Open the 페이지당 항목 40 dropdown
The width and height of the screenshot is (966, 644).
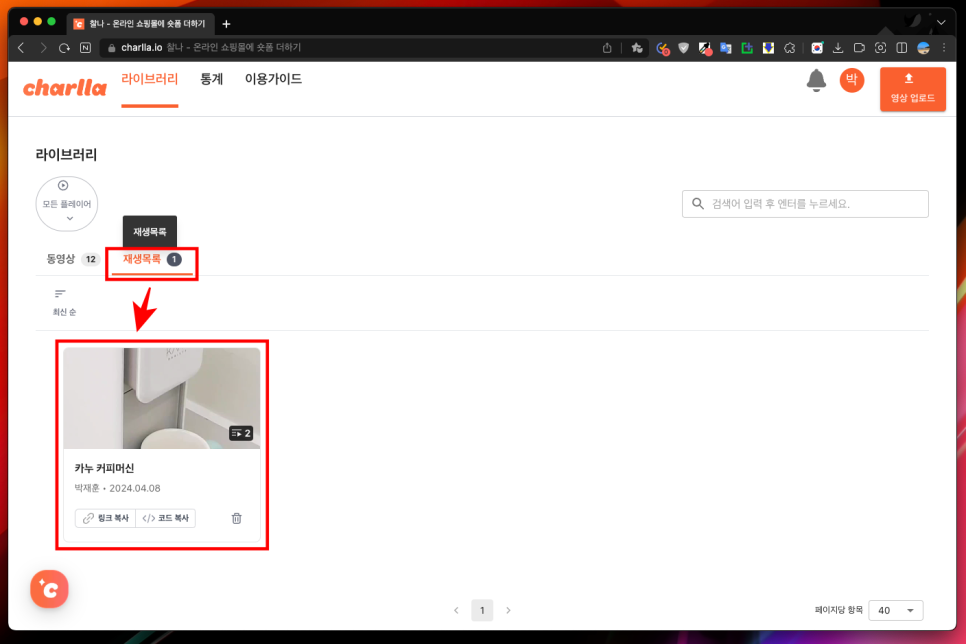(x=895, y=610)
